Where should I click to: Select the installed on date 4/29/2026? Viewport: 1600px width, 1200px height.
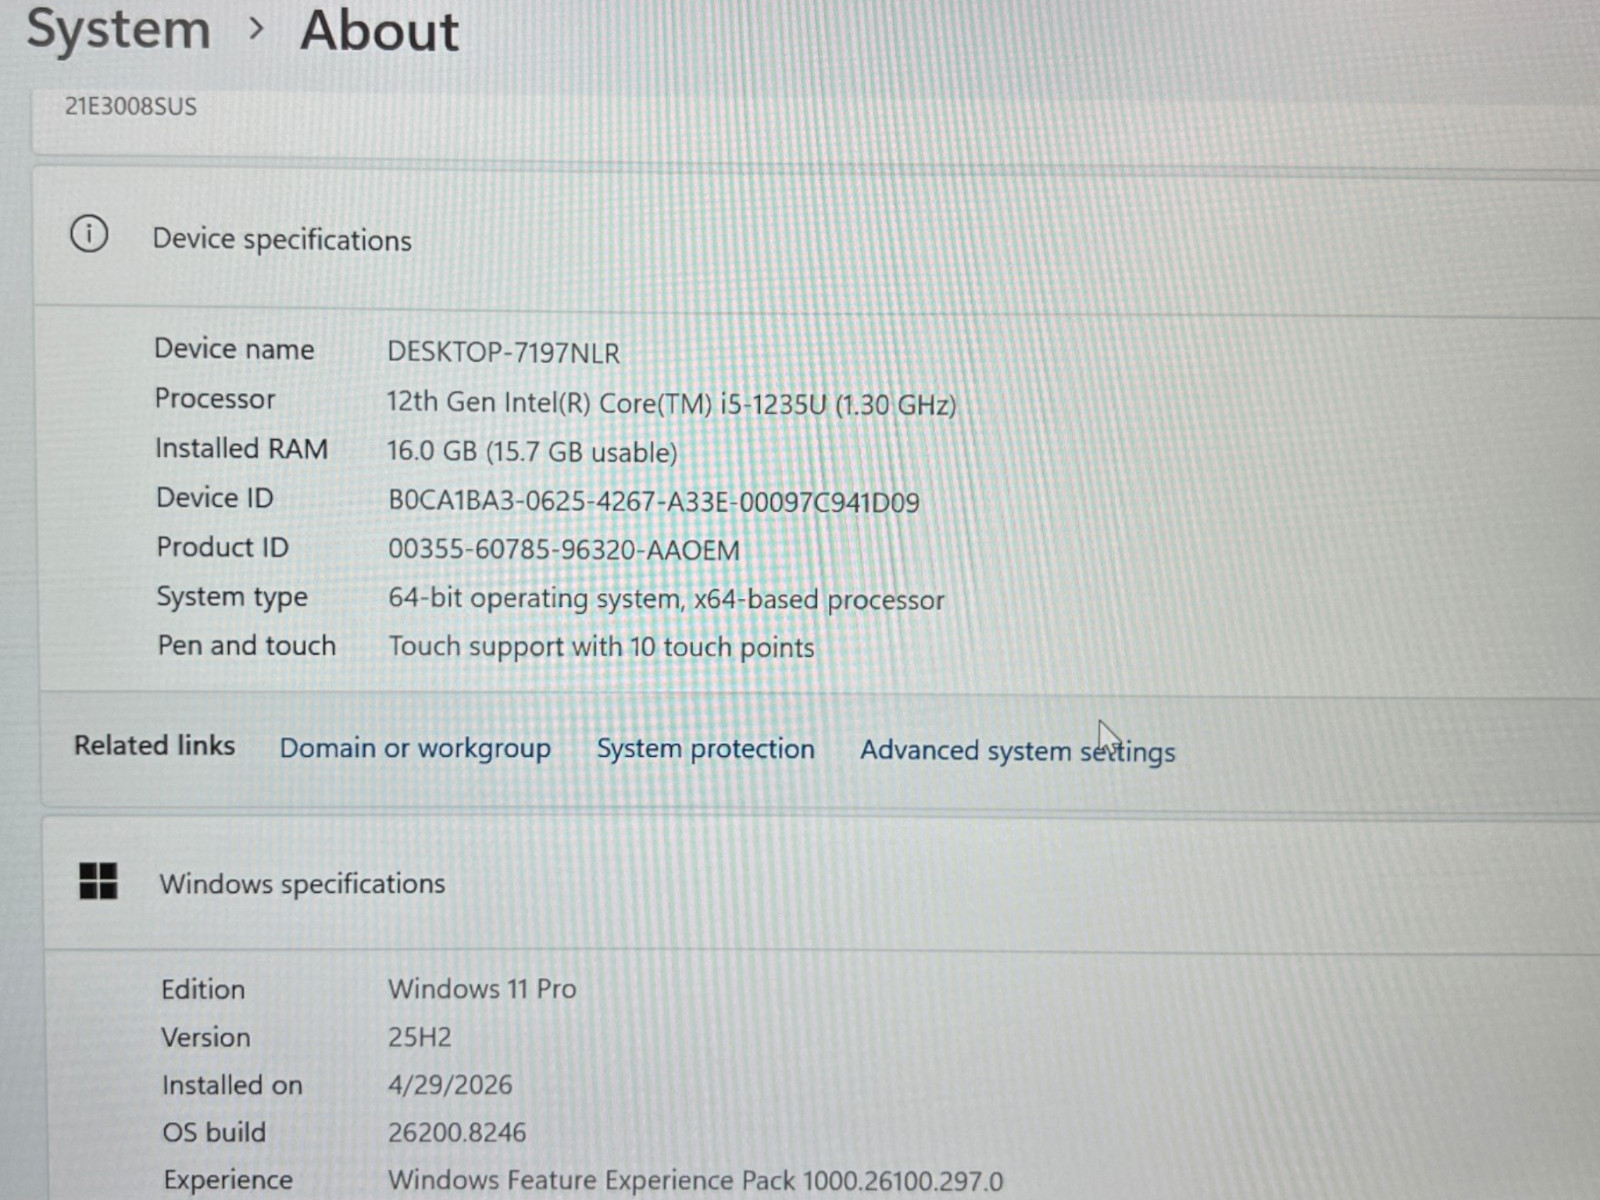(450, 1084)
